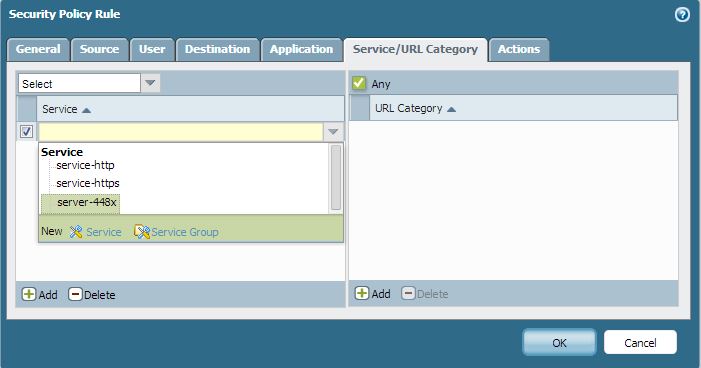Choose service-http from the list
Viewport: 701px width, 368px height.
coord(85,165)
